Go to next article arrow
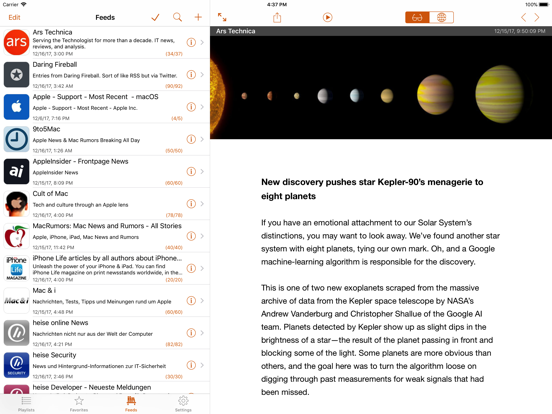This screenshot has height=414, width=552. (537, 17)
